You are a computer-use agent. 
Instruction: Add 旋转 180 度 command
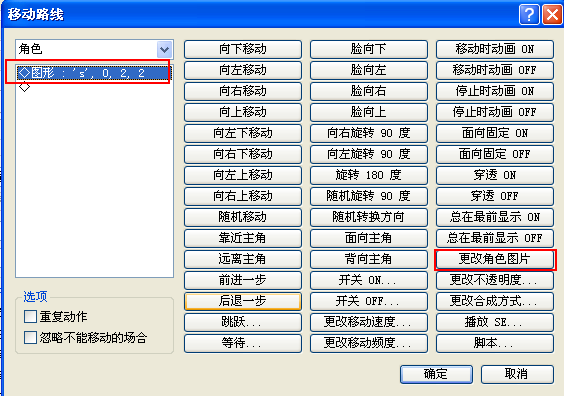[369, 175]
